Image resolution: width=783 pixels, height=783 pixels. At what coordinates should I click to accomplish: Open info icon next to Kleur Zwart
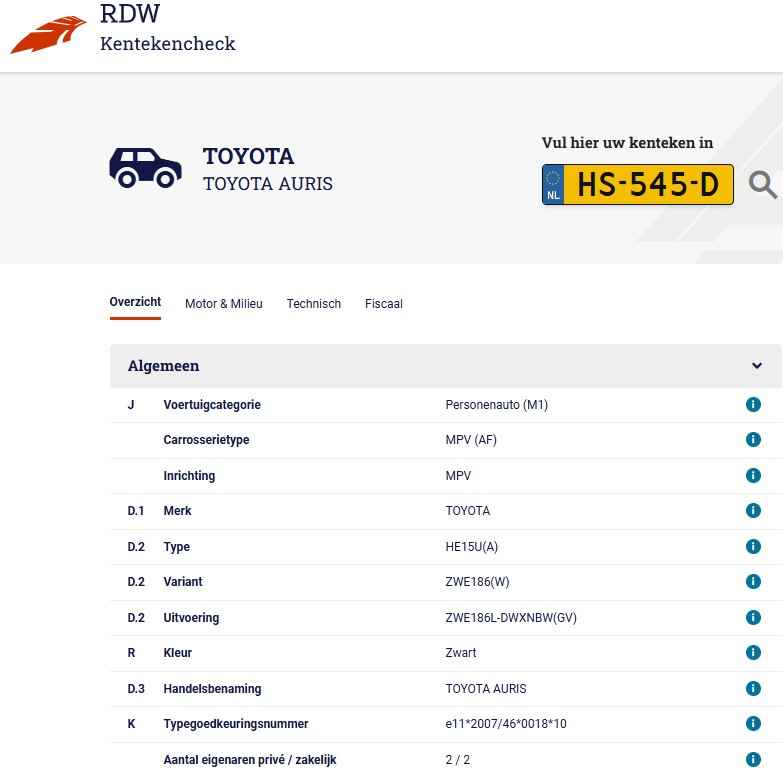coord(753,652)
